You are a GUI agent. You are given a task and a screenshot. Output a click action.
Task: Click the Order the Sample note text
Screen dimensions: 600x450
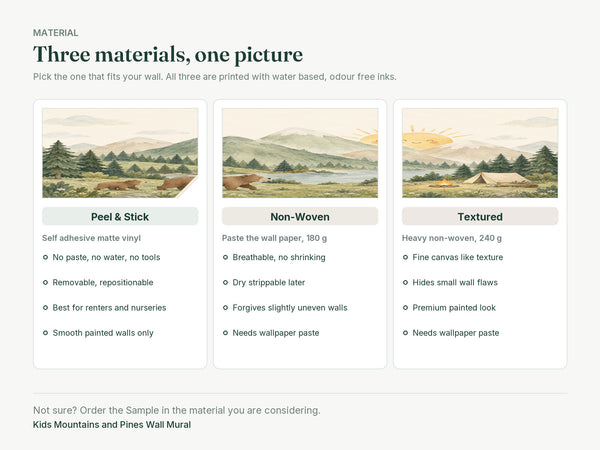pyautogui.click(x=177, y=410)
